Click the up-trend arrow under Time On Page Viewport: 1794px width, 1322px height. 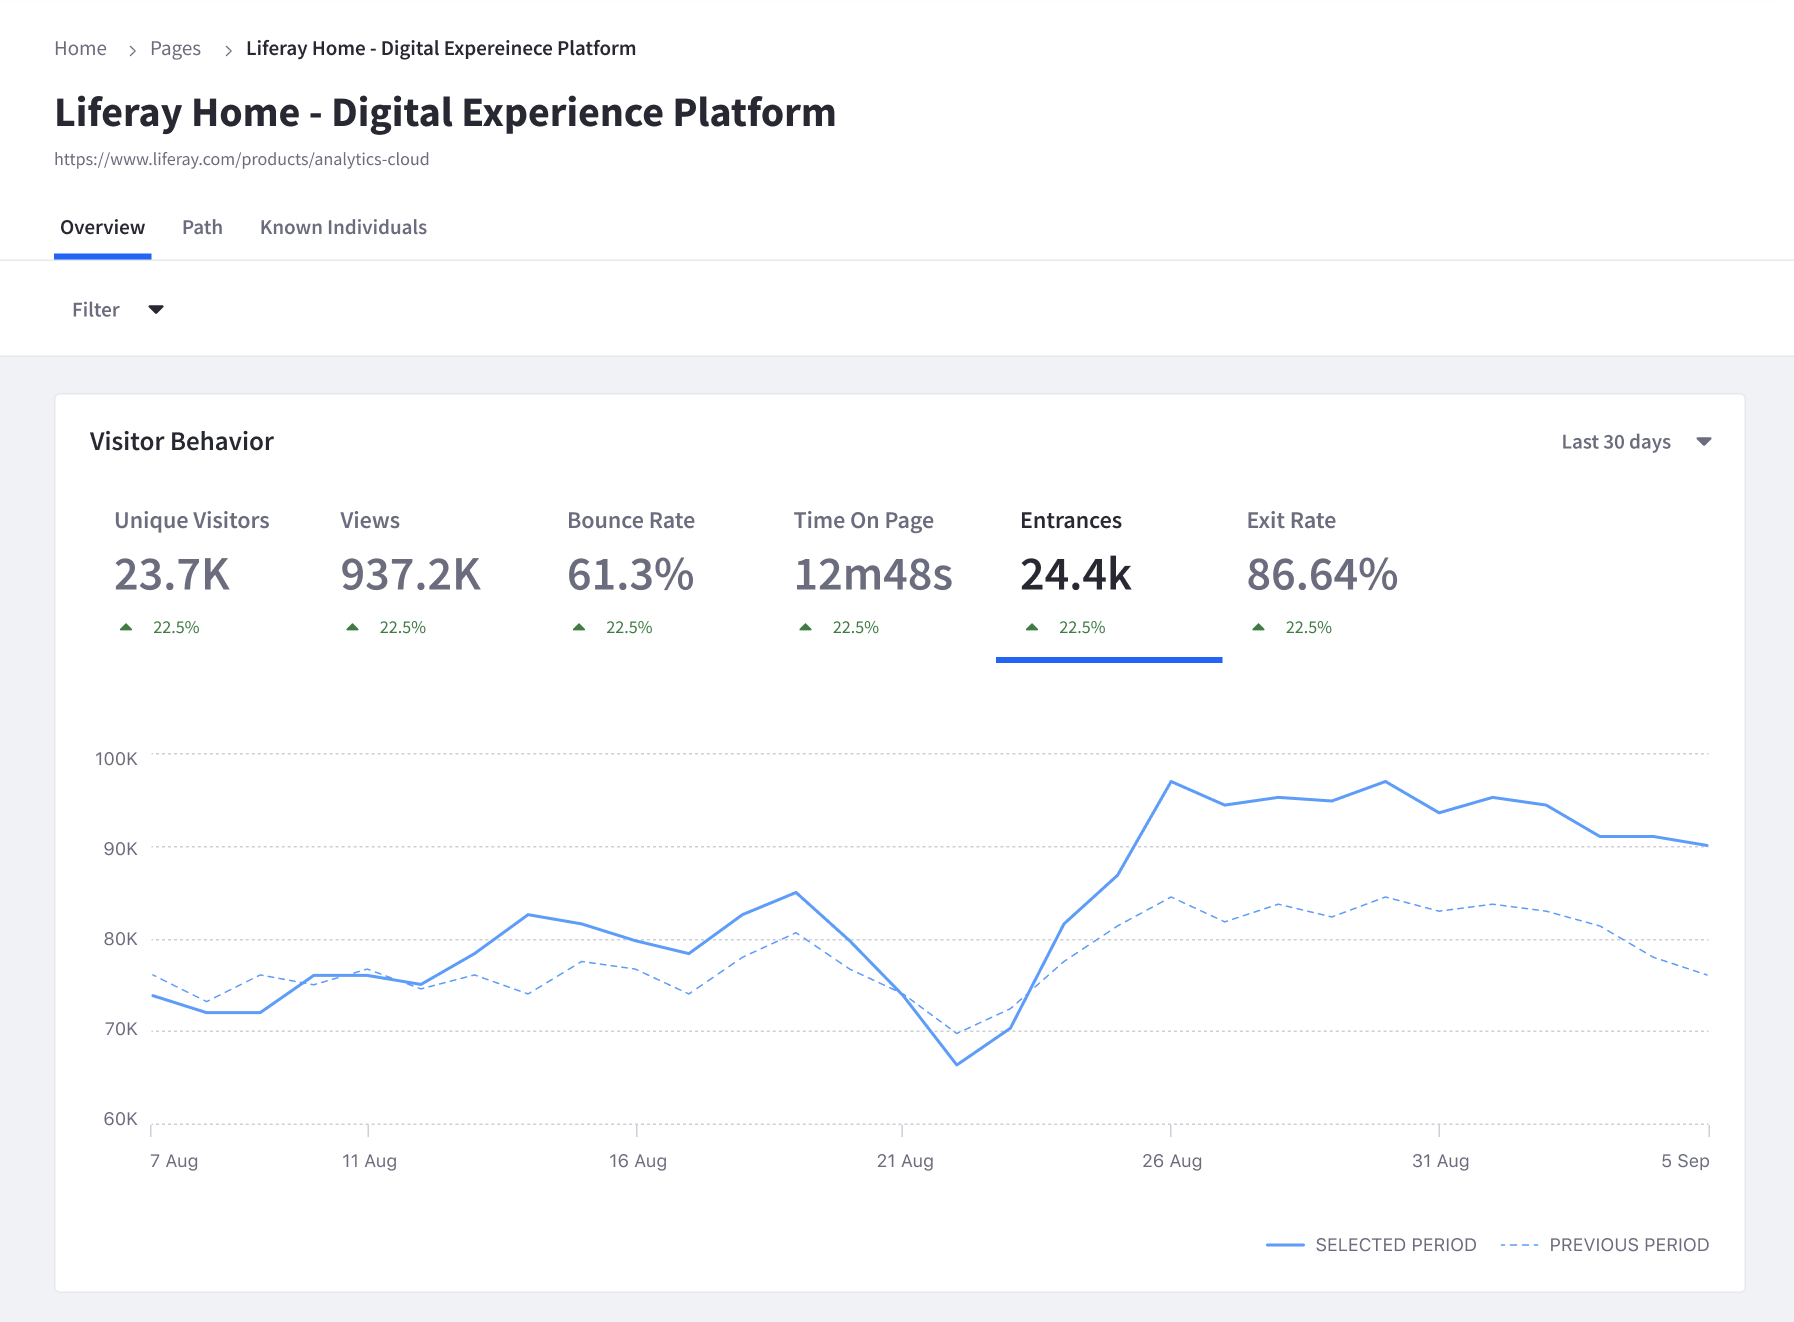pos(805,627)
